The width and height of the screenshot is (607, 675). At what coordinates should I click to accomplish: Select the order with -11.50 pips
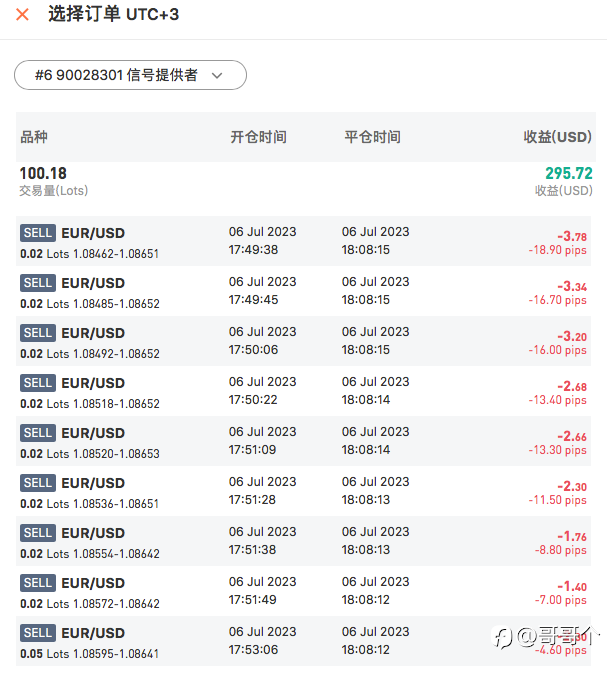(304, 491)
